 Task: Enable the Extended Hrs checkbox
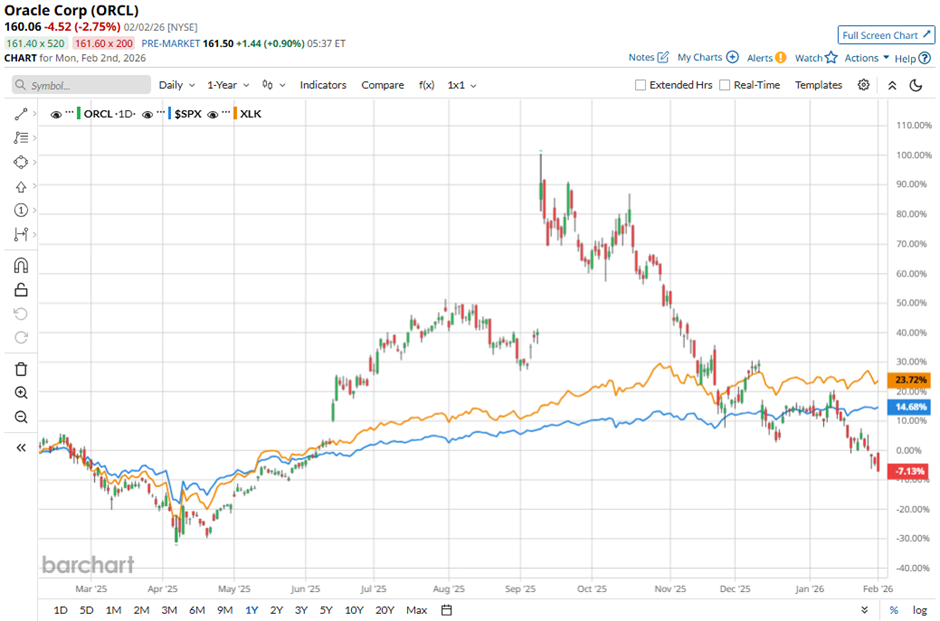pyautogui.click(x=640, y=85)
